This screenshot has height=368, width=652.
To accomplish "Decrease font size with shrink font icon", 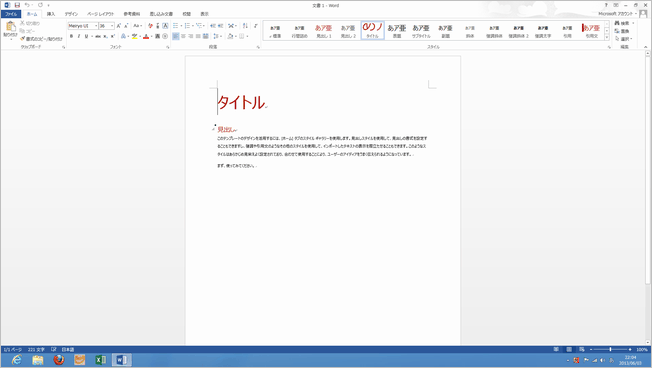I will point(126,26).
